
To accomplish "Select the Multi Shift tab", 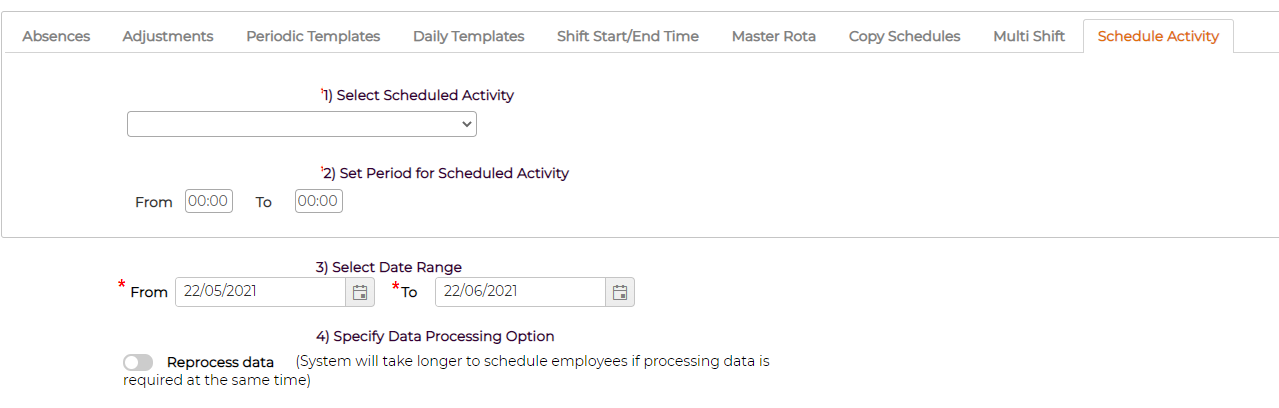I will tap(1029, 36).
